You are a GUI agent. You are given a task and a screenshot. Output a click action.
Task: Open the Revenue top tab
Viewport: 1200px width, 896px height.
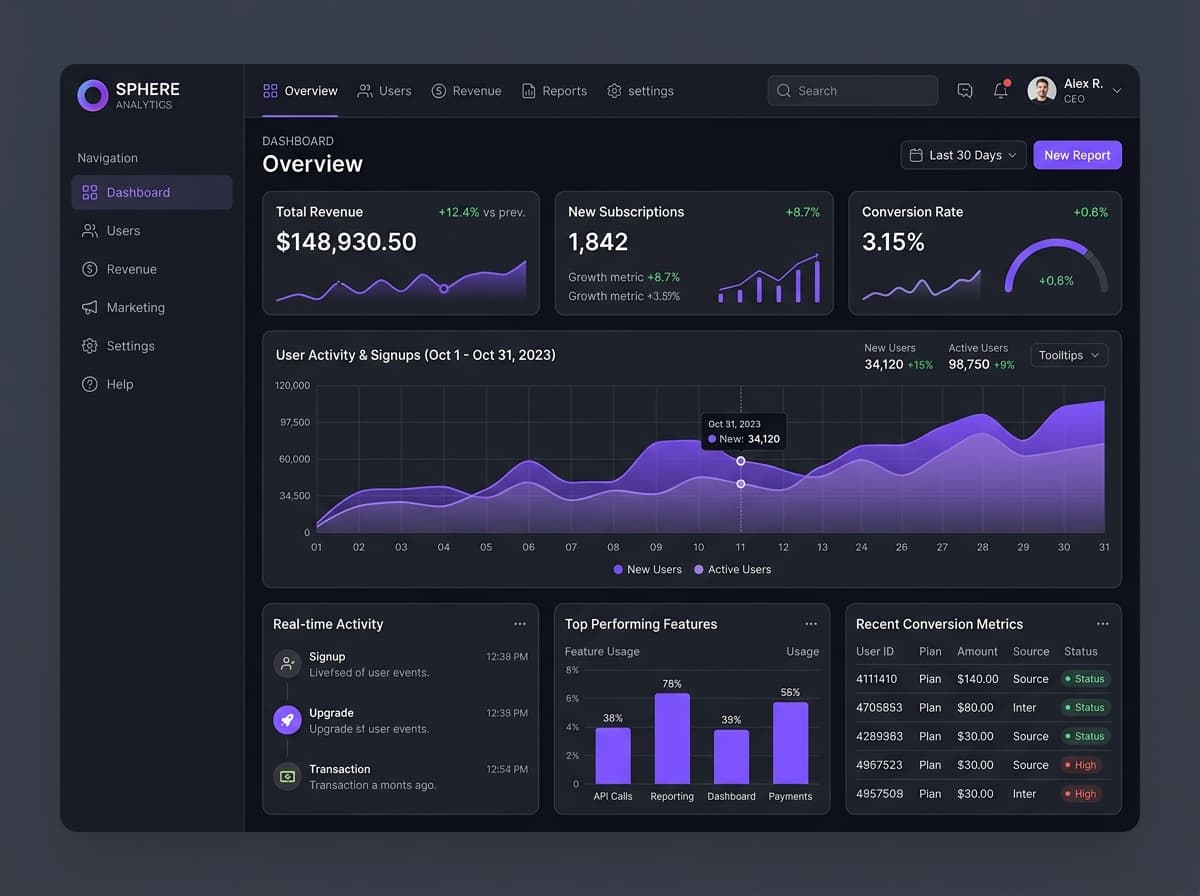click(466, 91)
